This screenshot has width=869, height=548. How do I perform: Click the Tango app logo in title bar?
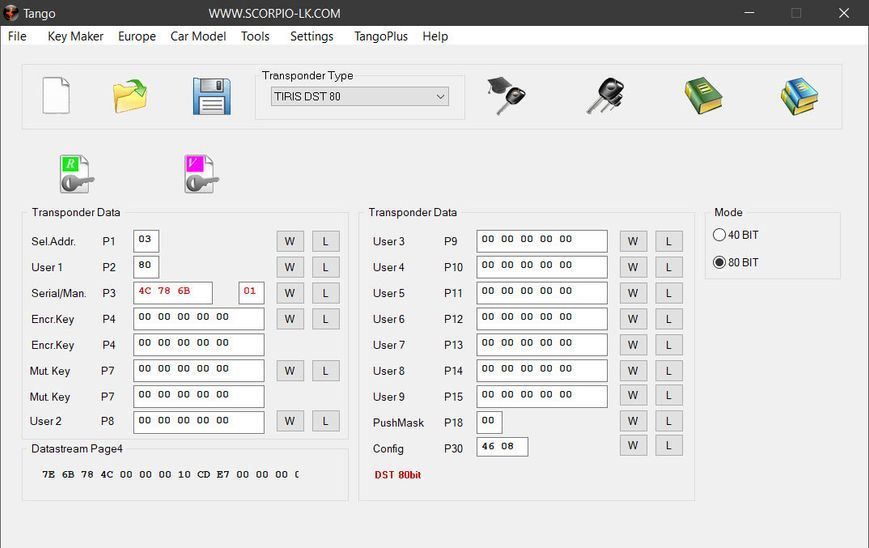(x=11, y=13)
